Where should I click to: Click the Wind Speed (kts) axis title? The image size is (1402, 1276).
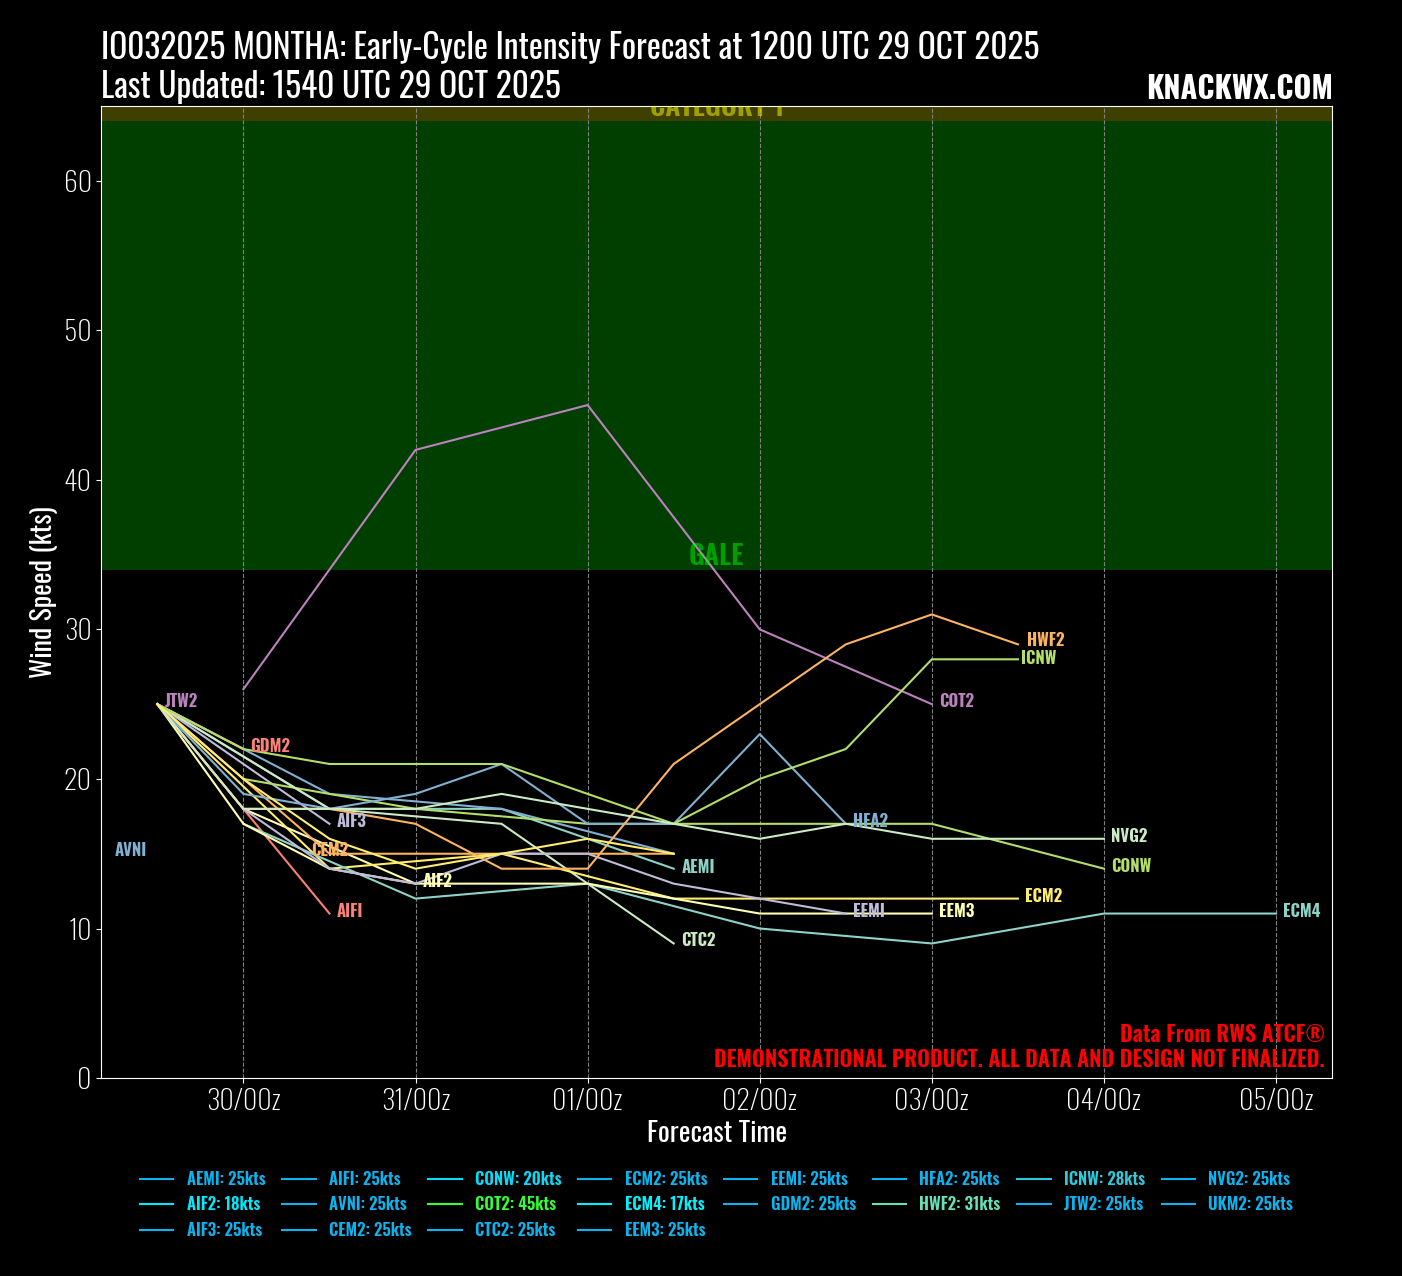tap(41, 593)
